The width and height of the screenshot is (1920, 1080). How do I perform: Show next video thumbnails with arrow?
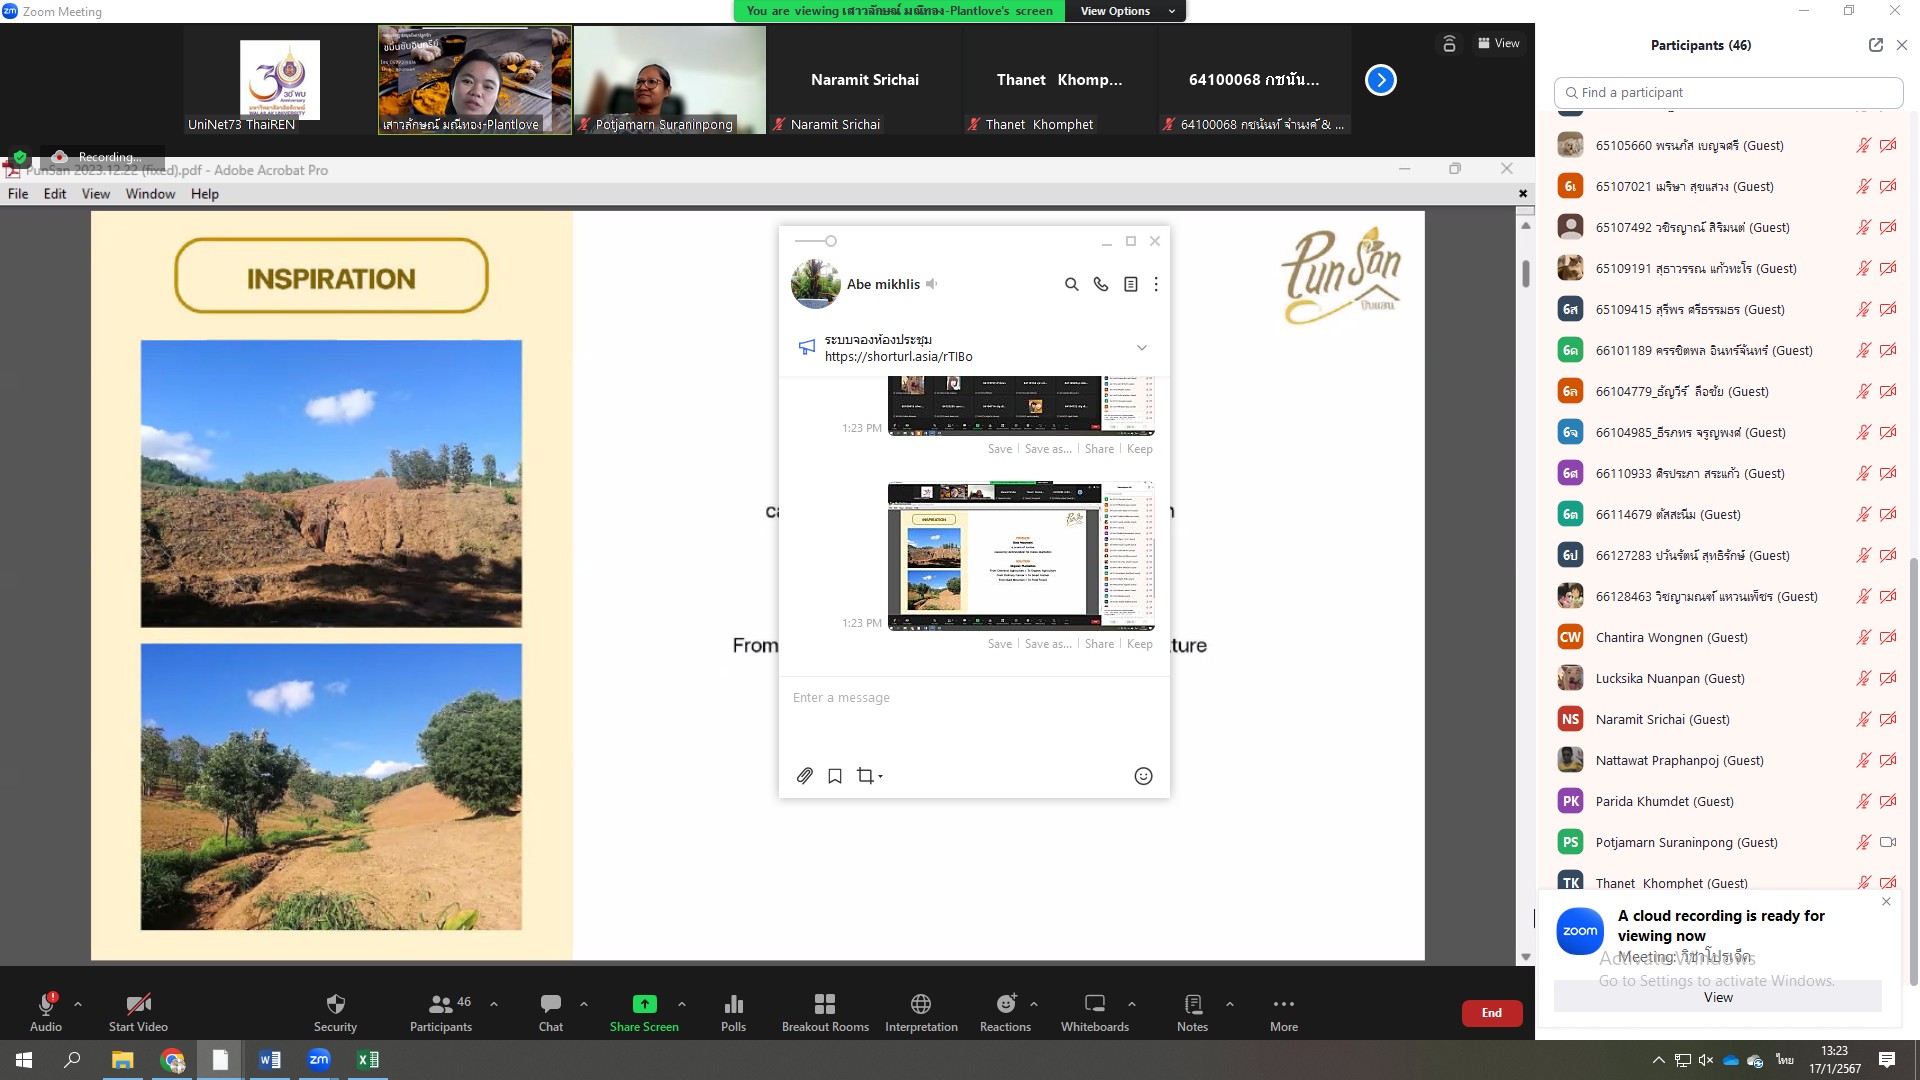[1380, 80]
